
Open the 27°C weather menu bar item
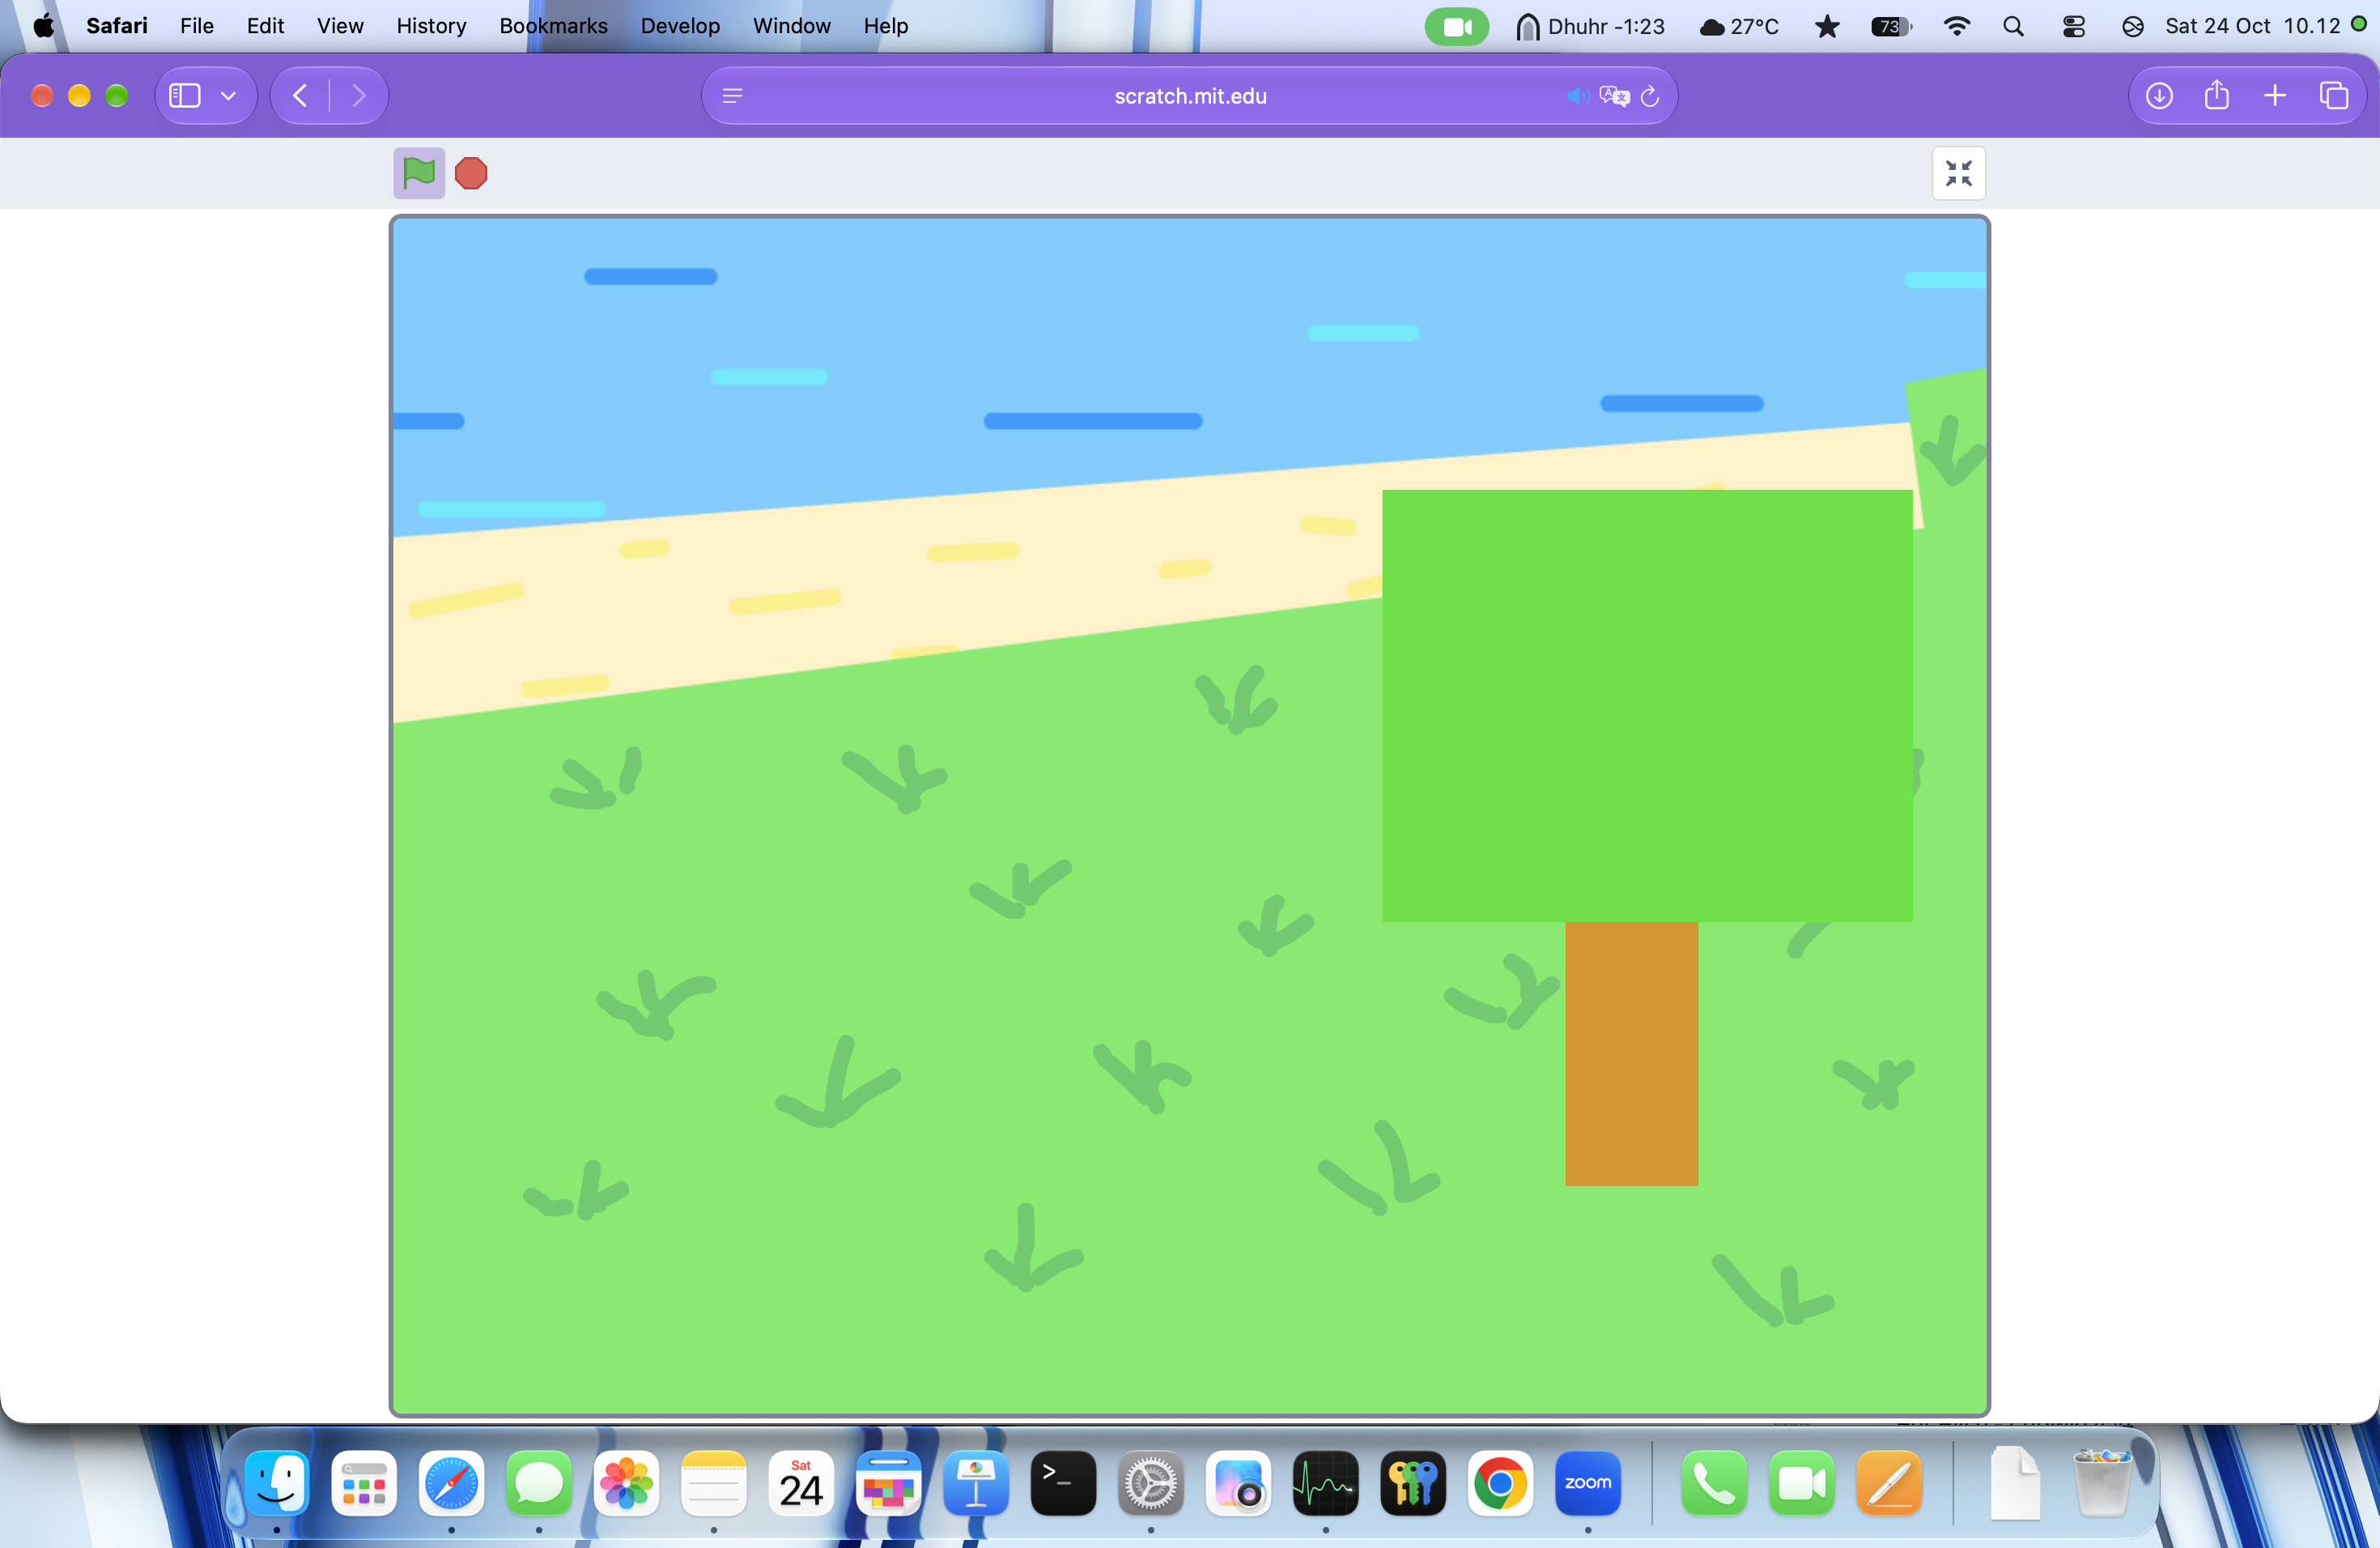(1739, 27)
